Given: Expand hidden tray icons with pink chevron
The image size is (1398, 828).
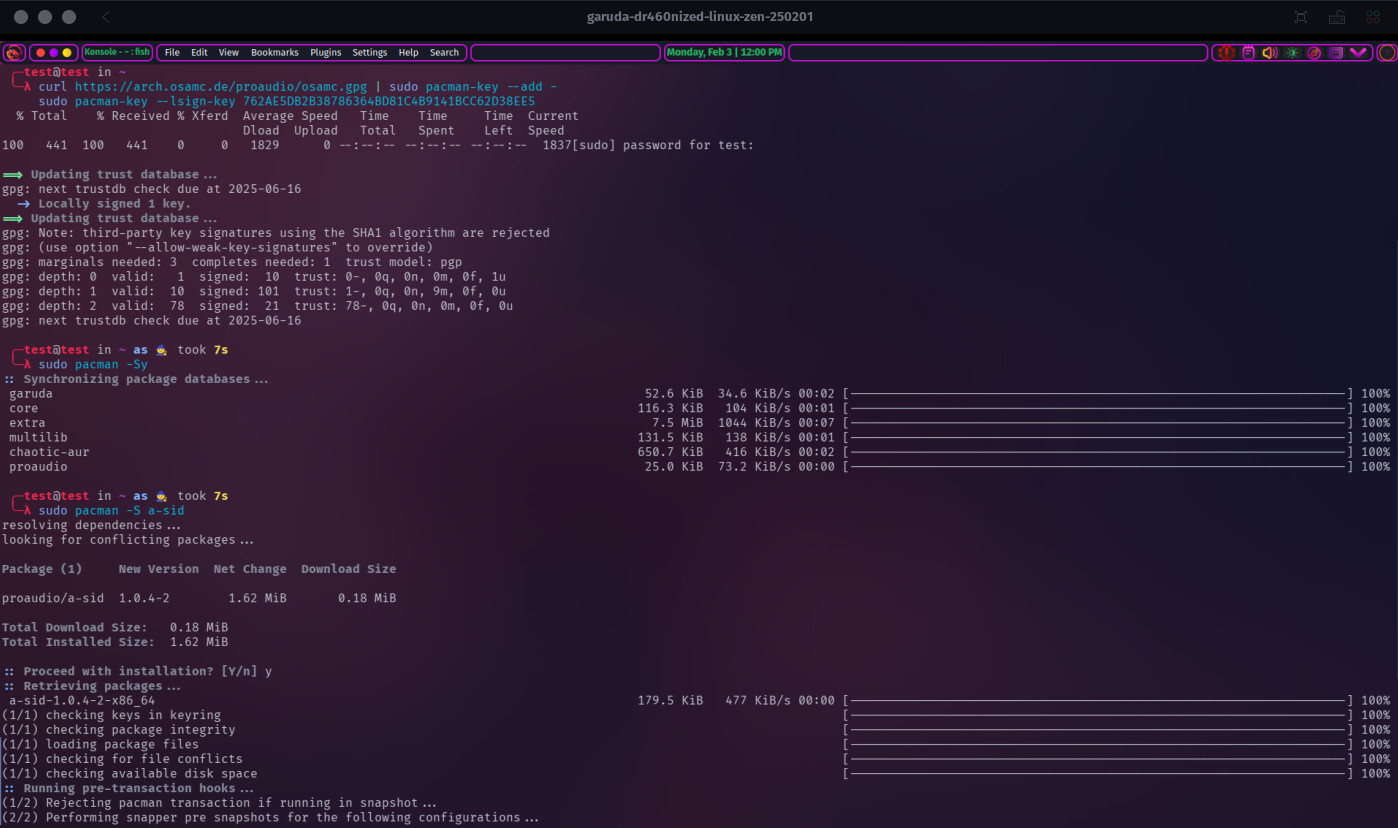Looking at the screenshot, I should point(1358,53).
